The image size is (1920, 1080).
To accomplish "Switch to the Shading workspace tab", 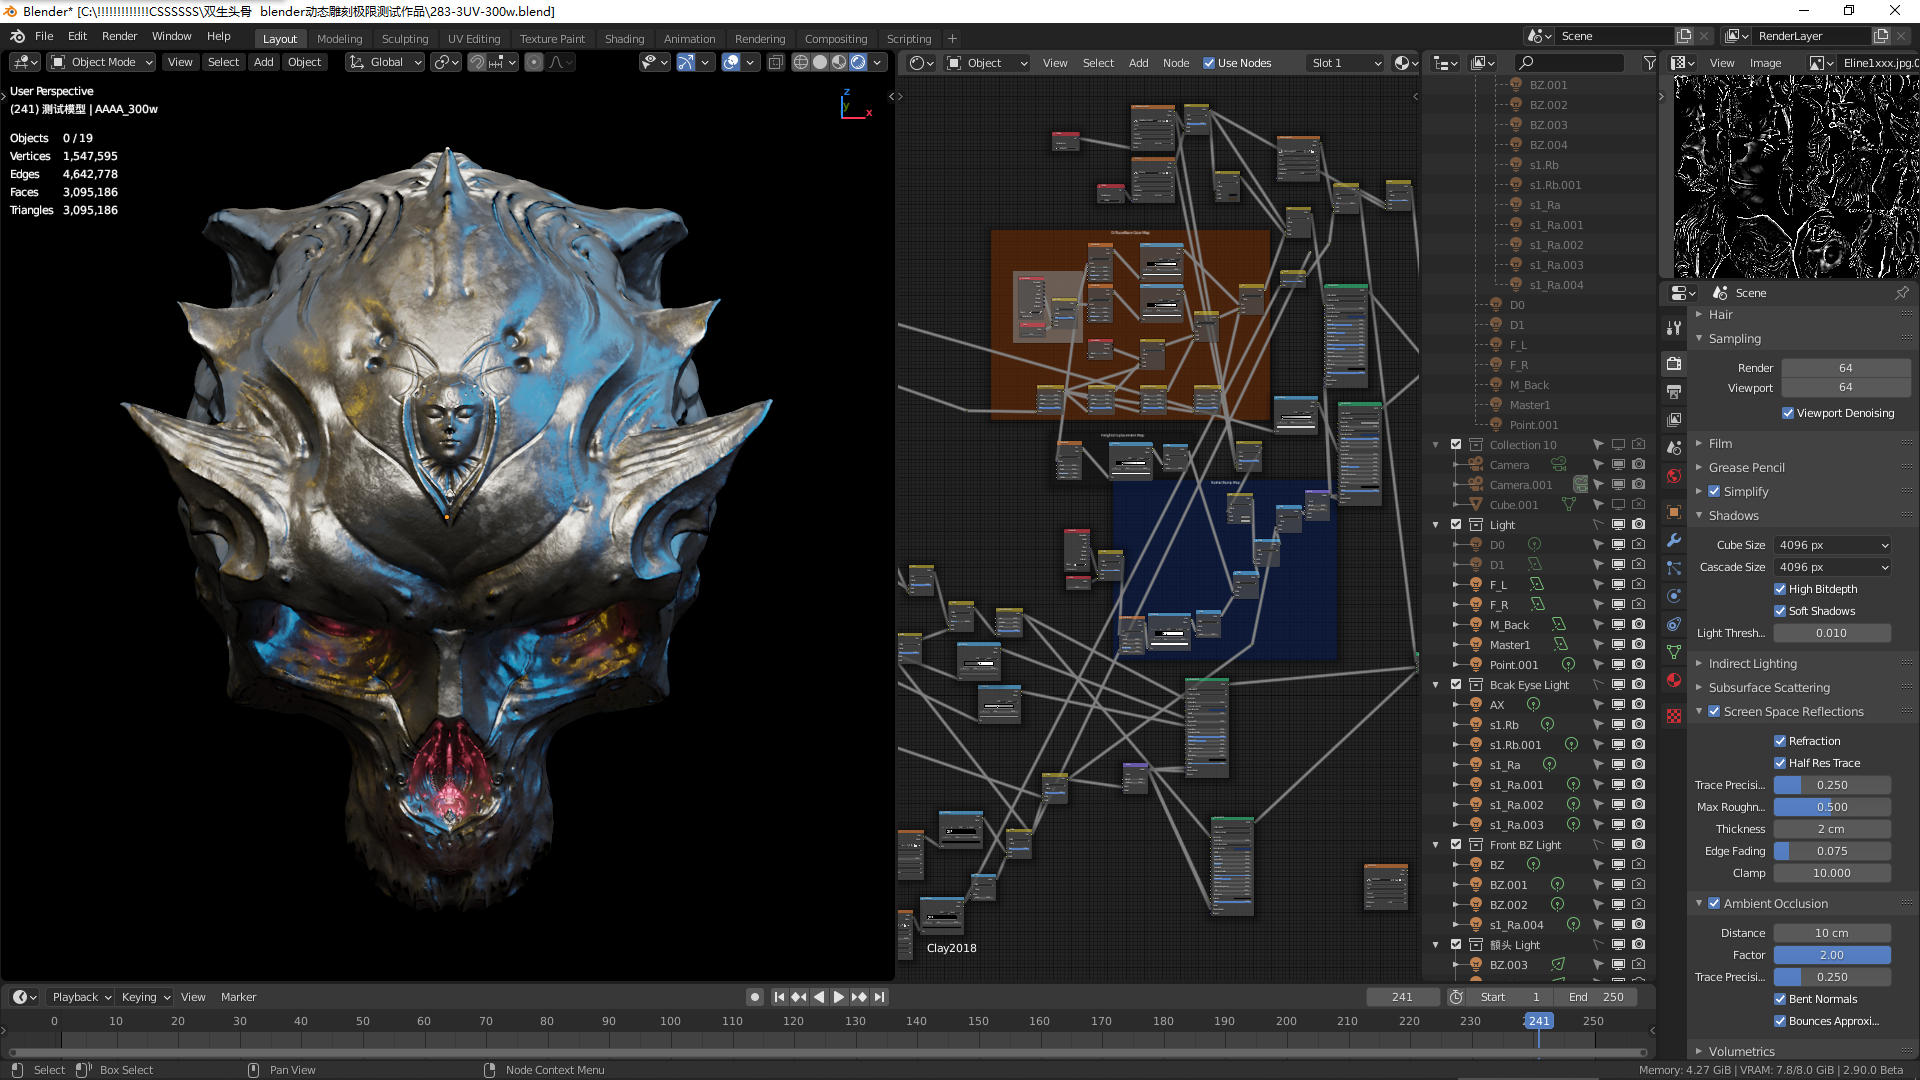I will click(624, 38).
